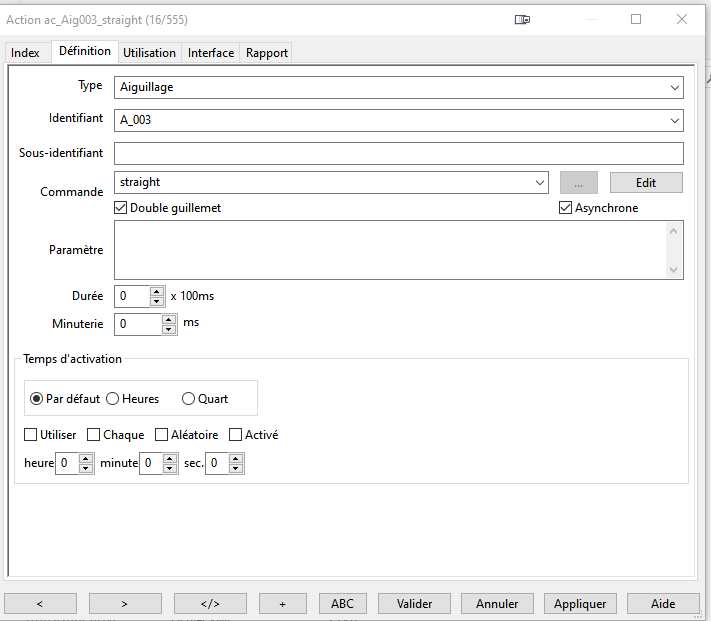The width and height of the screenshot is (711, 621).
Task: Select the Heures radio option
Action: [113, 399]
